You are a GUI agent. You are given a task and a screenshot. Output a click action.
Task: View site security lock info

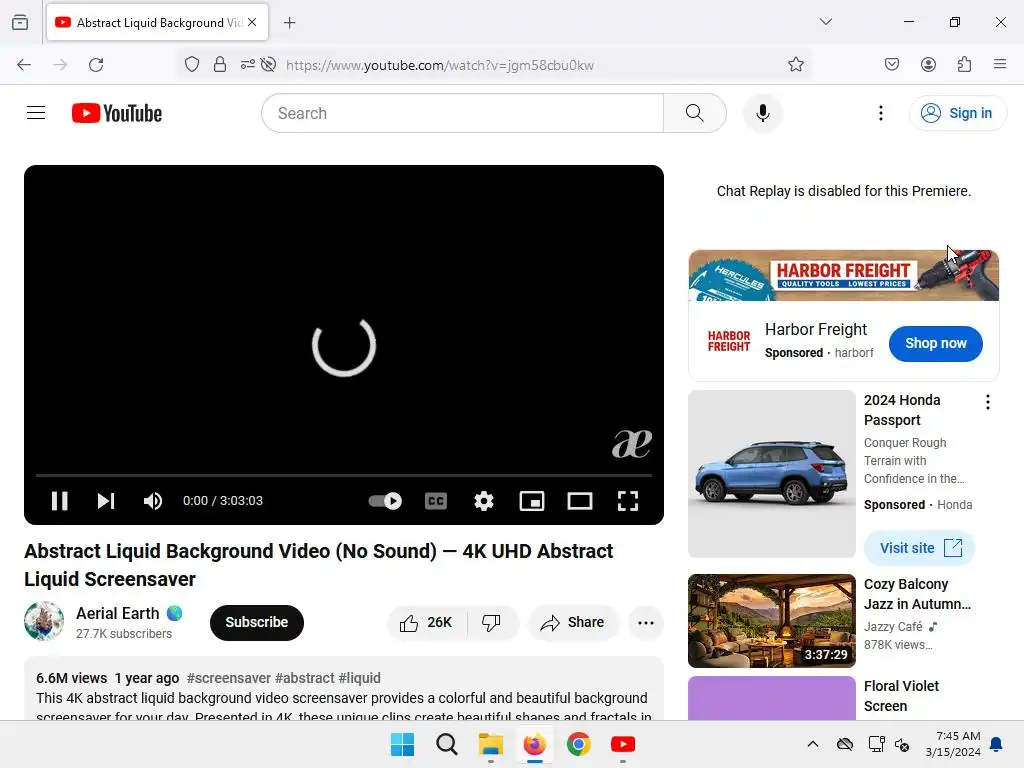coord(220,65)
